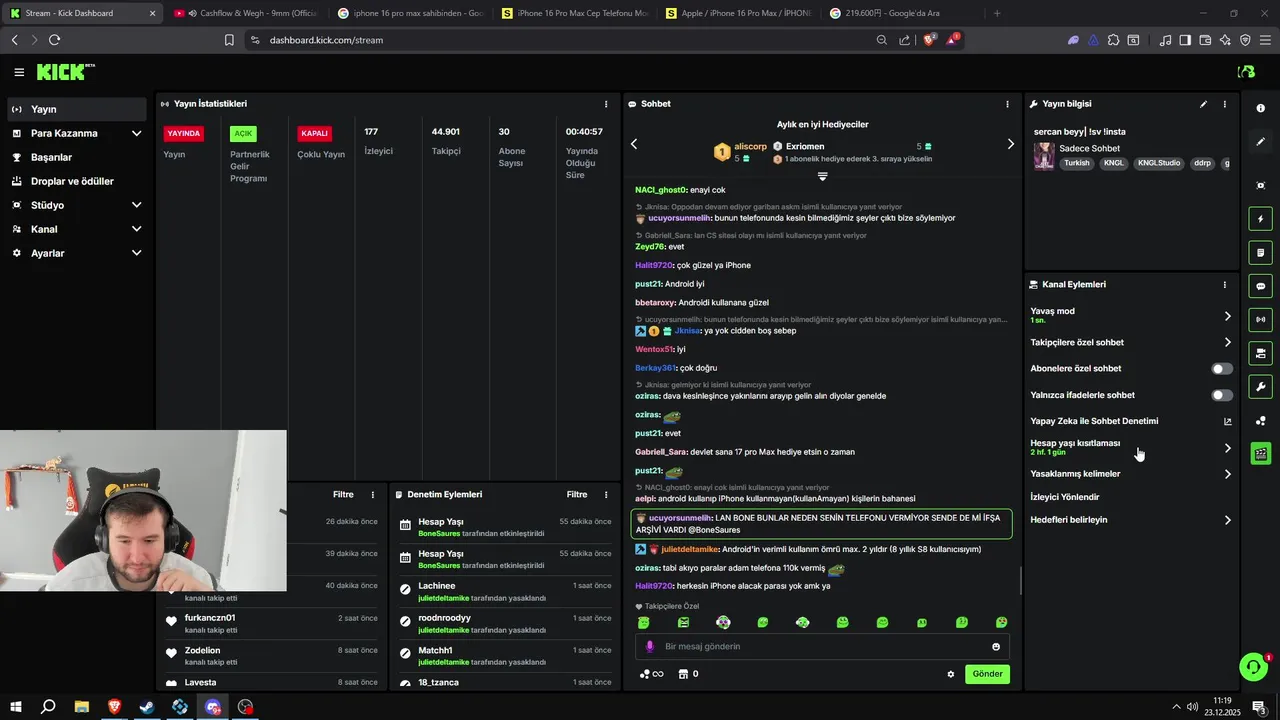Toggle Abonelere özel sohbet switch
The height and width of the screenshot is (720, 1280).
coord(1222,369)
